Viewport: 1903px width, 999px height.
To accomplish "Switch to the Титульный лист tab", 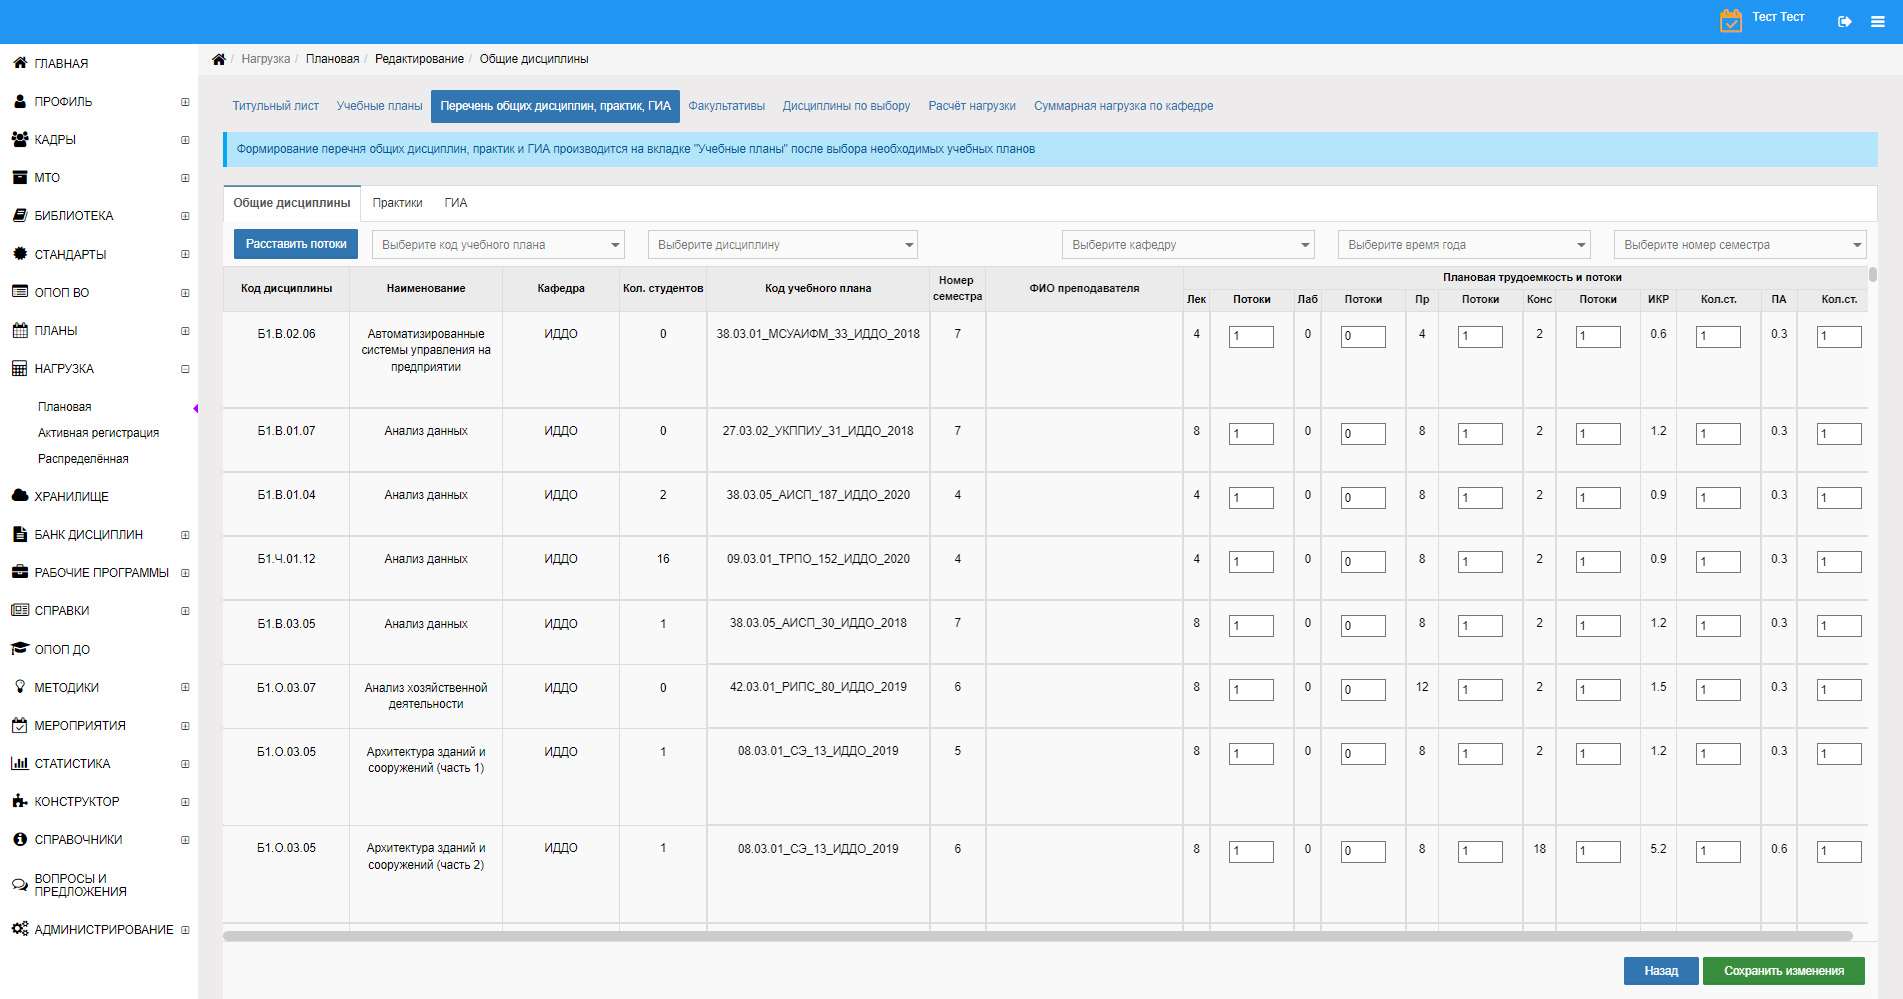I will (x=276, y=106).
